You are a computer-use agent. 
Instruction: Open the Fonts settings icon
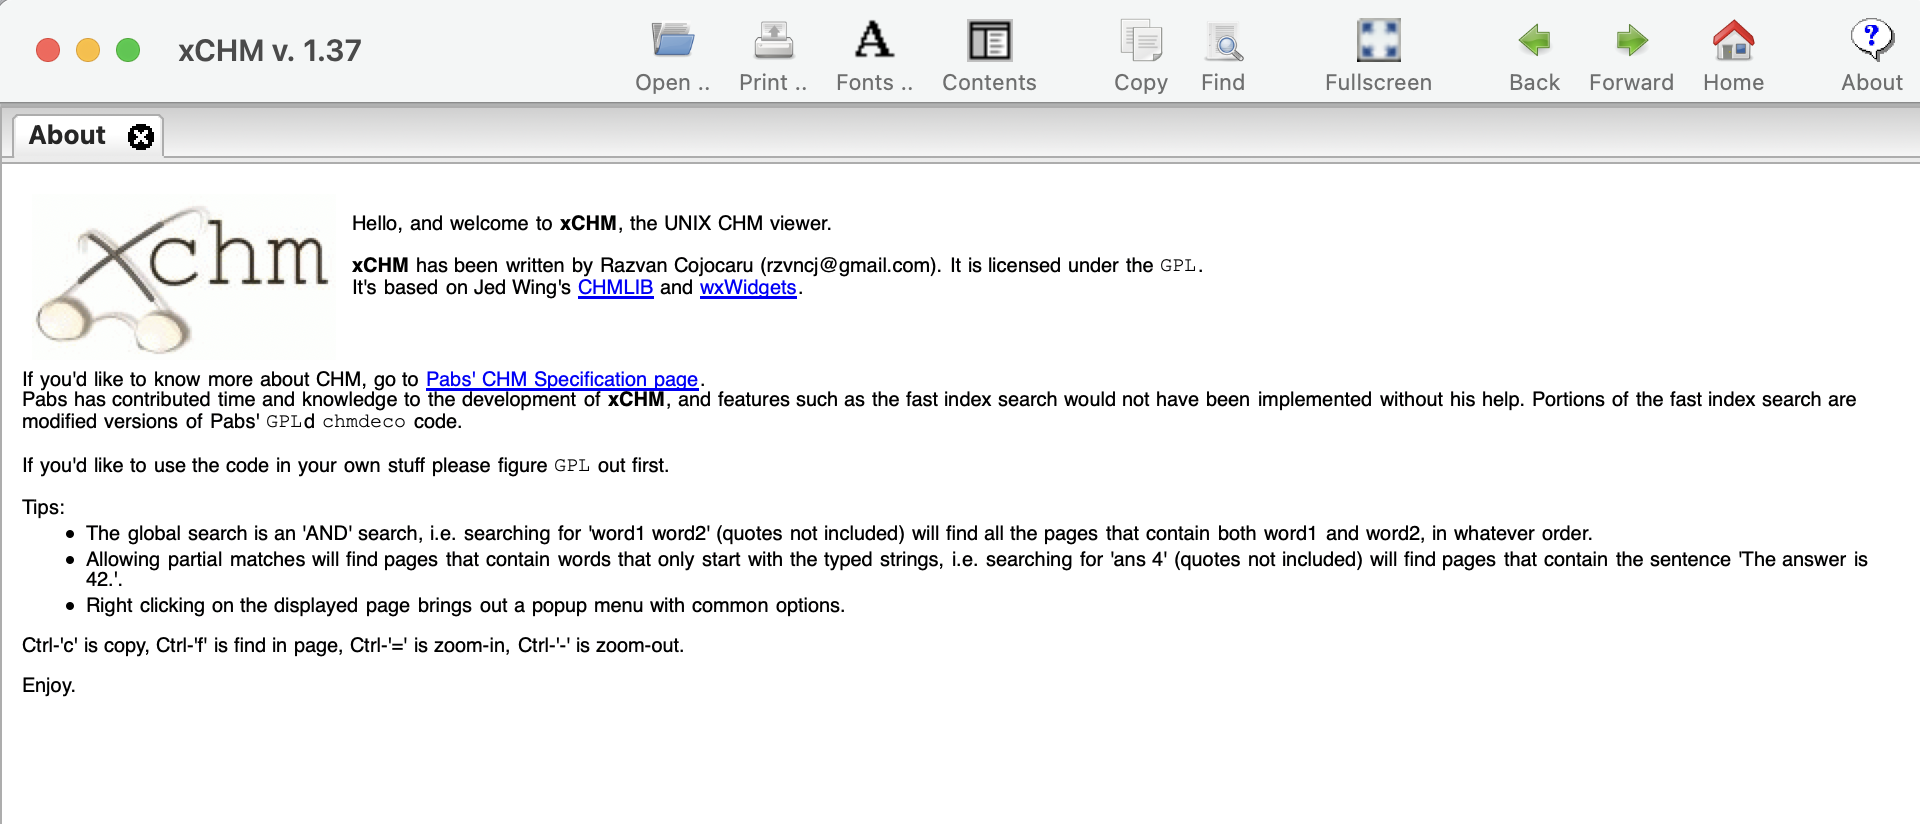(x=874, y=41)
